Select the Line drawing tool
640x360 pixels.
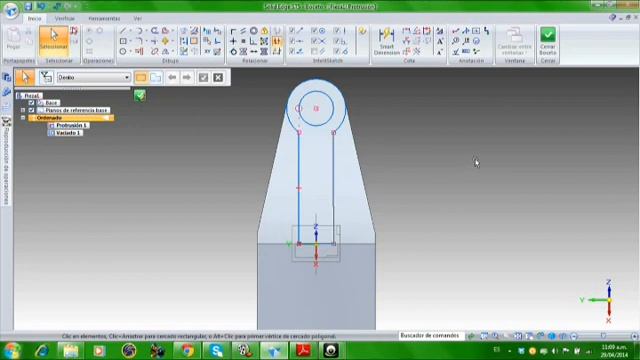(x=123, y=31)
